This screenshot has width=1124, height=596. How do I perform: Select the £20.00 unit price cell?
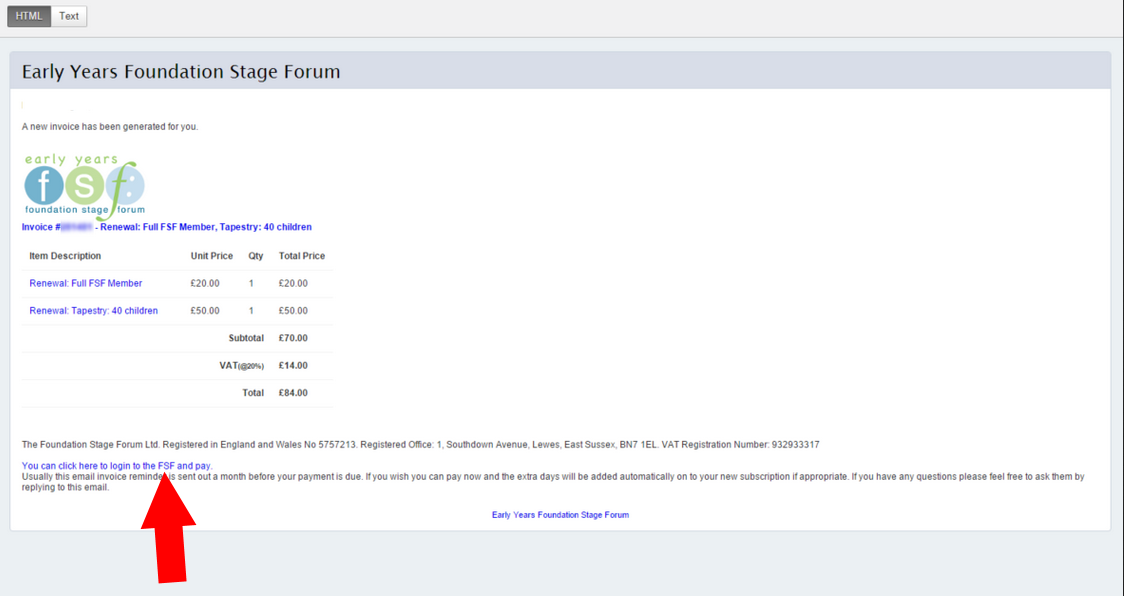(205, 283)
